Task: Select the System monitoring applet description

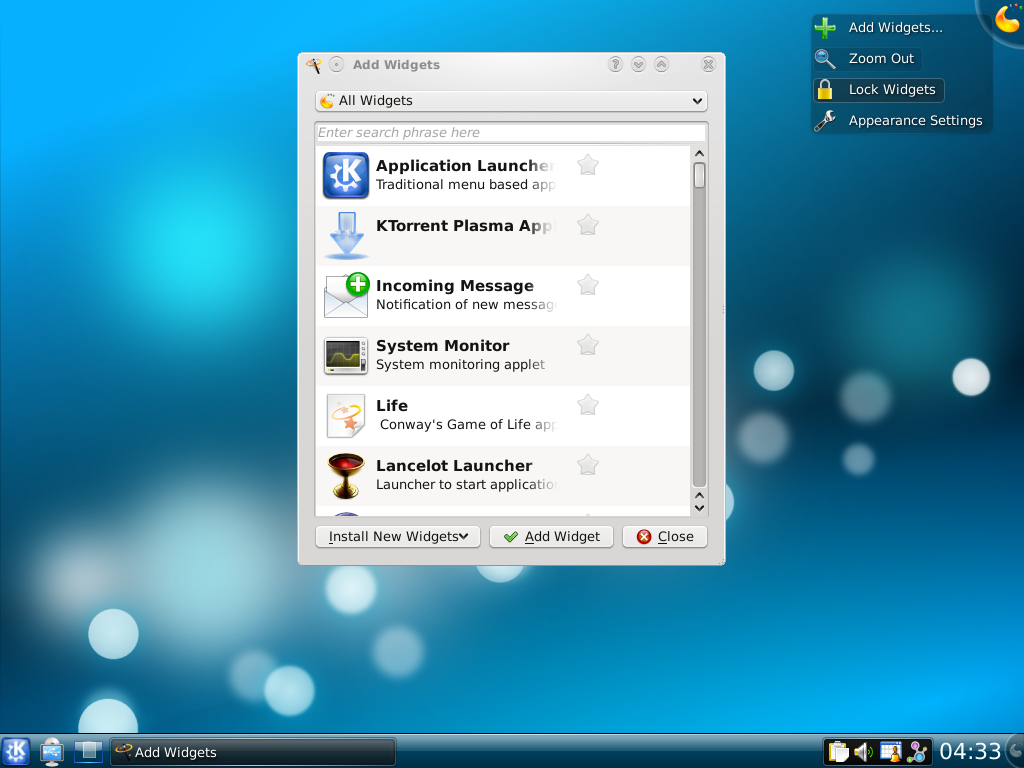Action: pos(460,364)
